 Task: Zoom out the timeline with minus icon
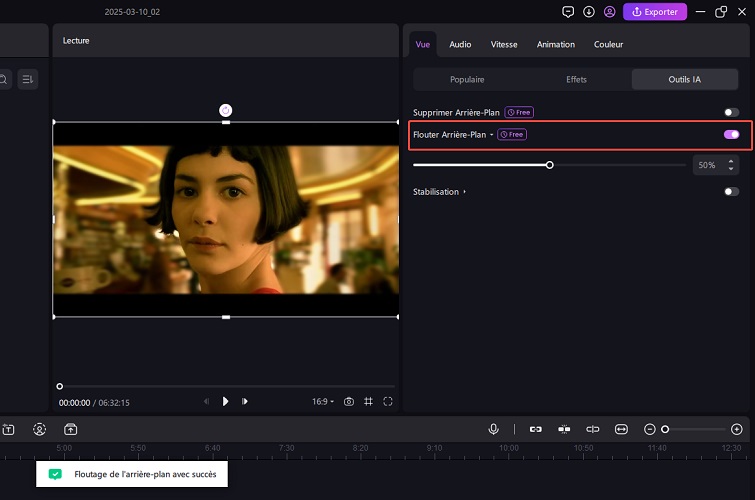click(x=650, y=429)
